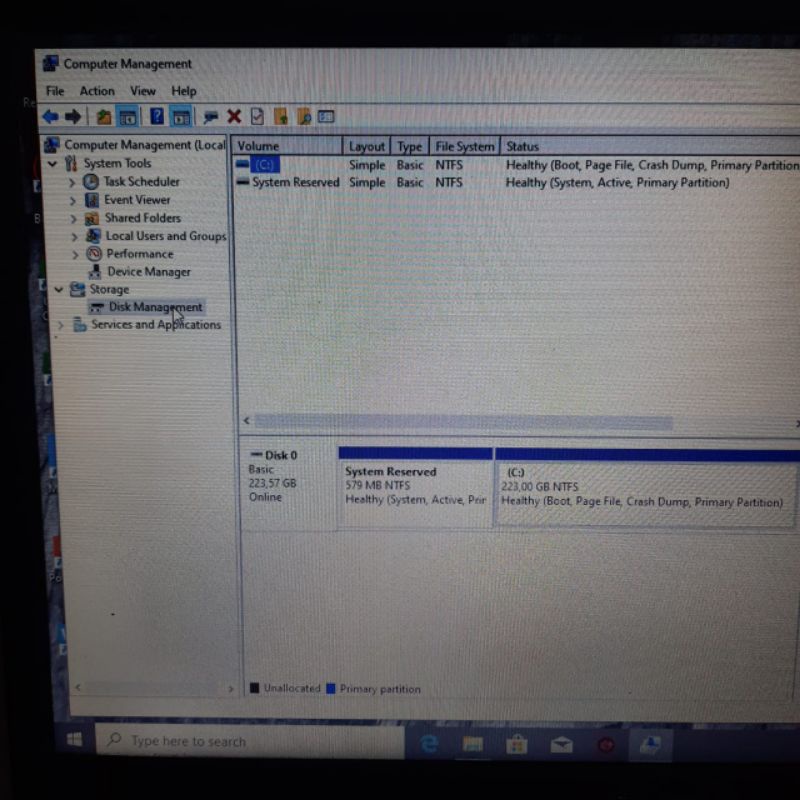Select Local Users and Groups
Screen dimensions: 800x800
click(x=166, y=236)
